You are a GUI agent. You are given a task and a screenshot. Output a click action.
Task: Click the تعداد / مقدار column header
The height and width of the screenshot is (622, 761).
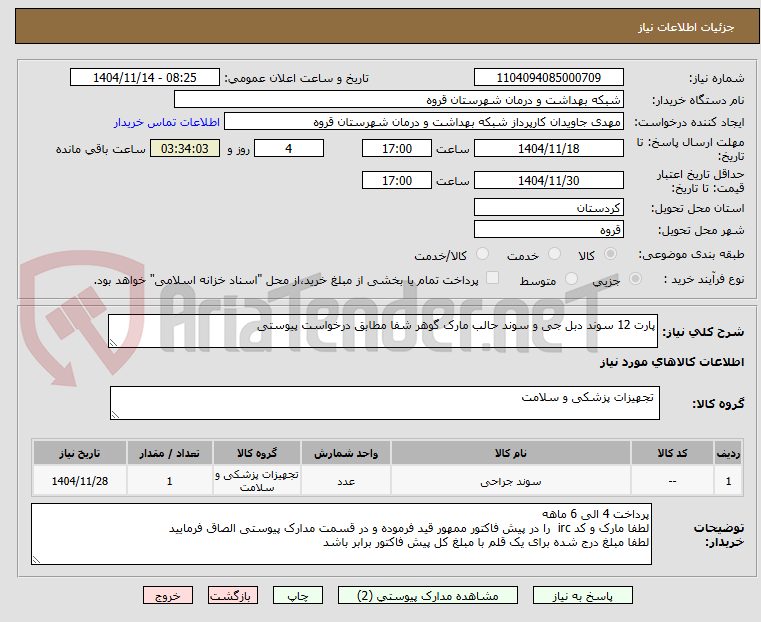tap(169, 453)
